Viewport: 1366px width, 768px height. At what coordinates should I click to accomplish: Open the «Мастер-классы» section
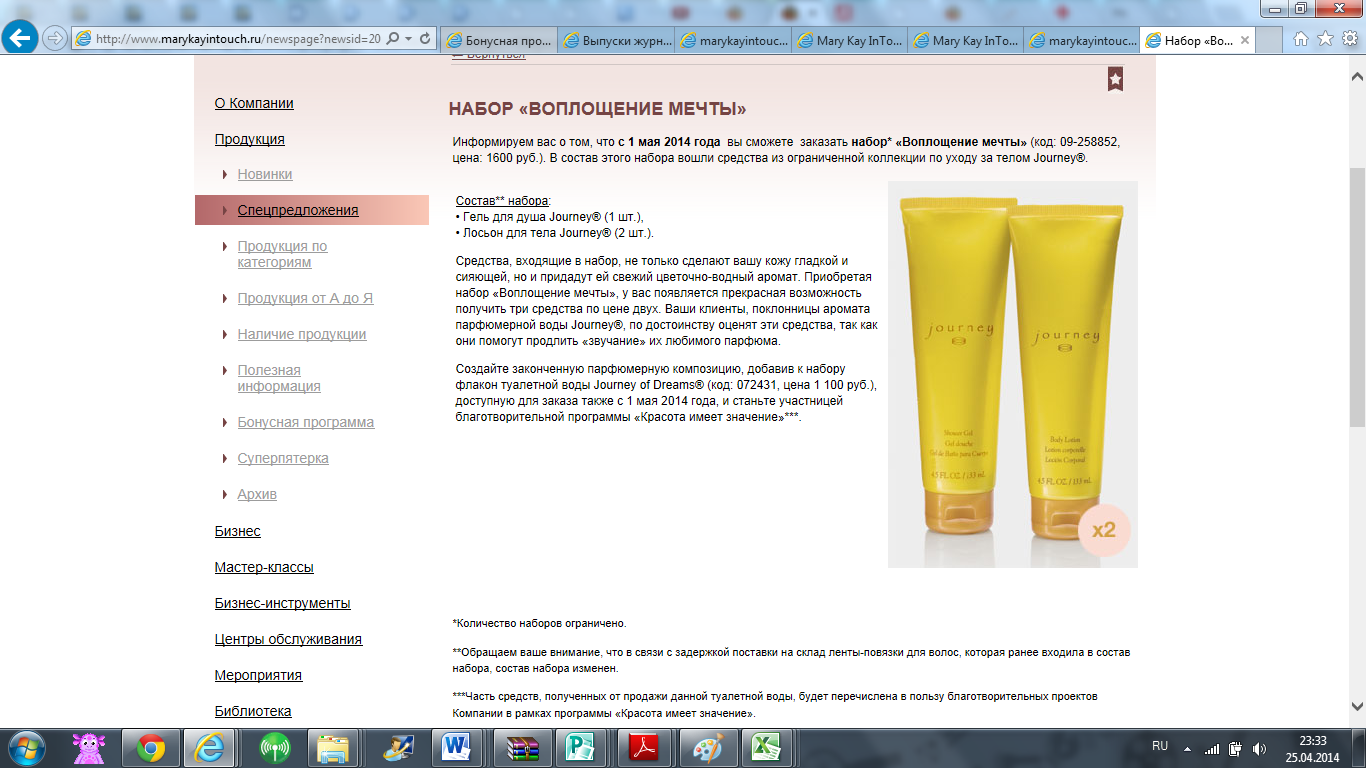[x=264, y=567]
